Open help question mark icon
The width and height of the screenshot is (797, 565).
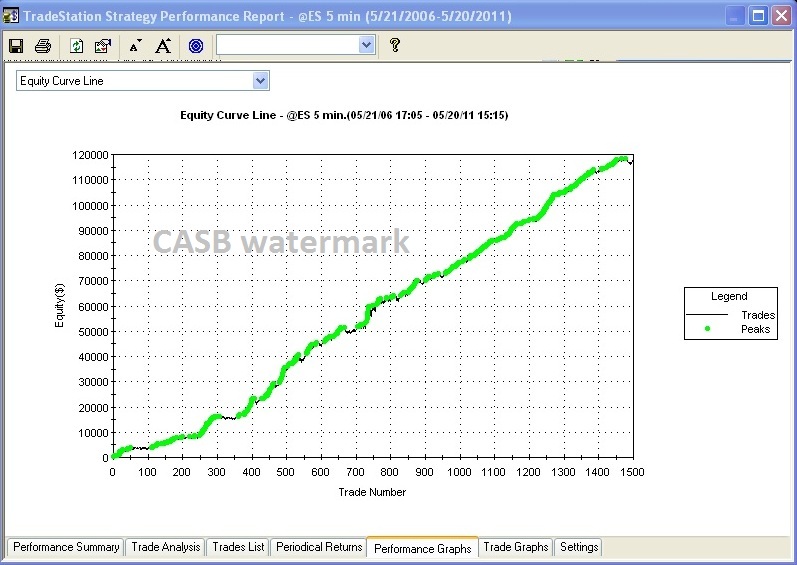394,45
